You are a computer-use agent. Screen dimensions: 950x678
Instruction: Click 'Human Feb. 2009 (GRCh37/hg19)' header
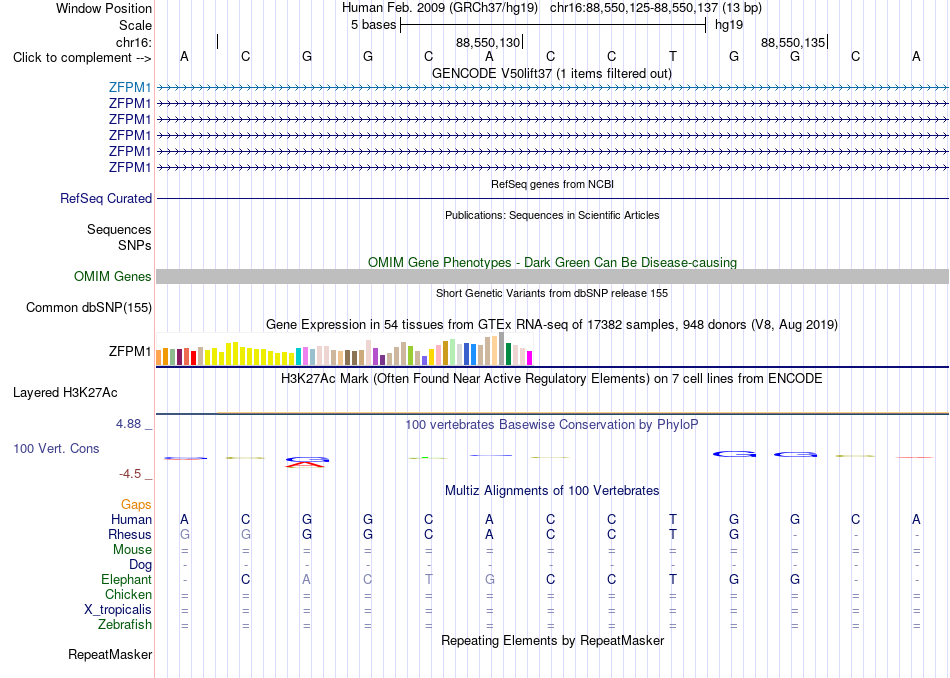pyautogui.click(x=440, y=8)
